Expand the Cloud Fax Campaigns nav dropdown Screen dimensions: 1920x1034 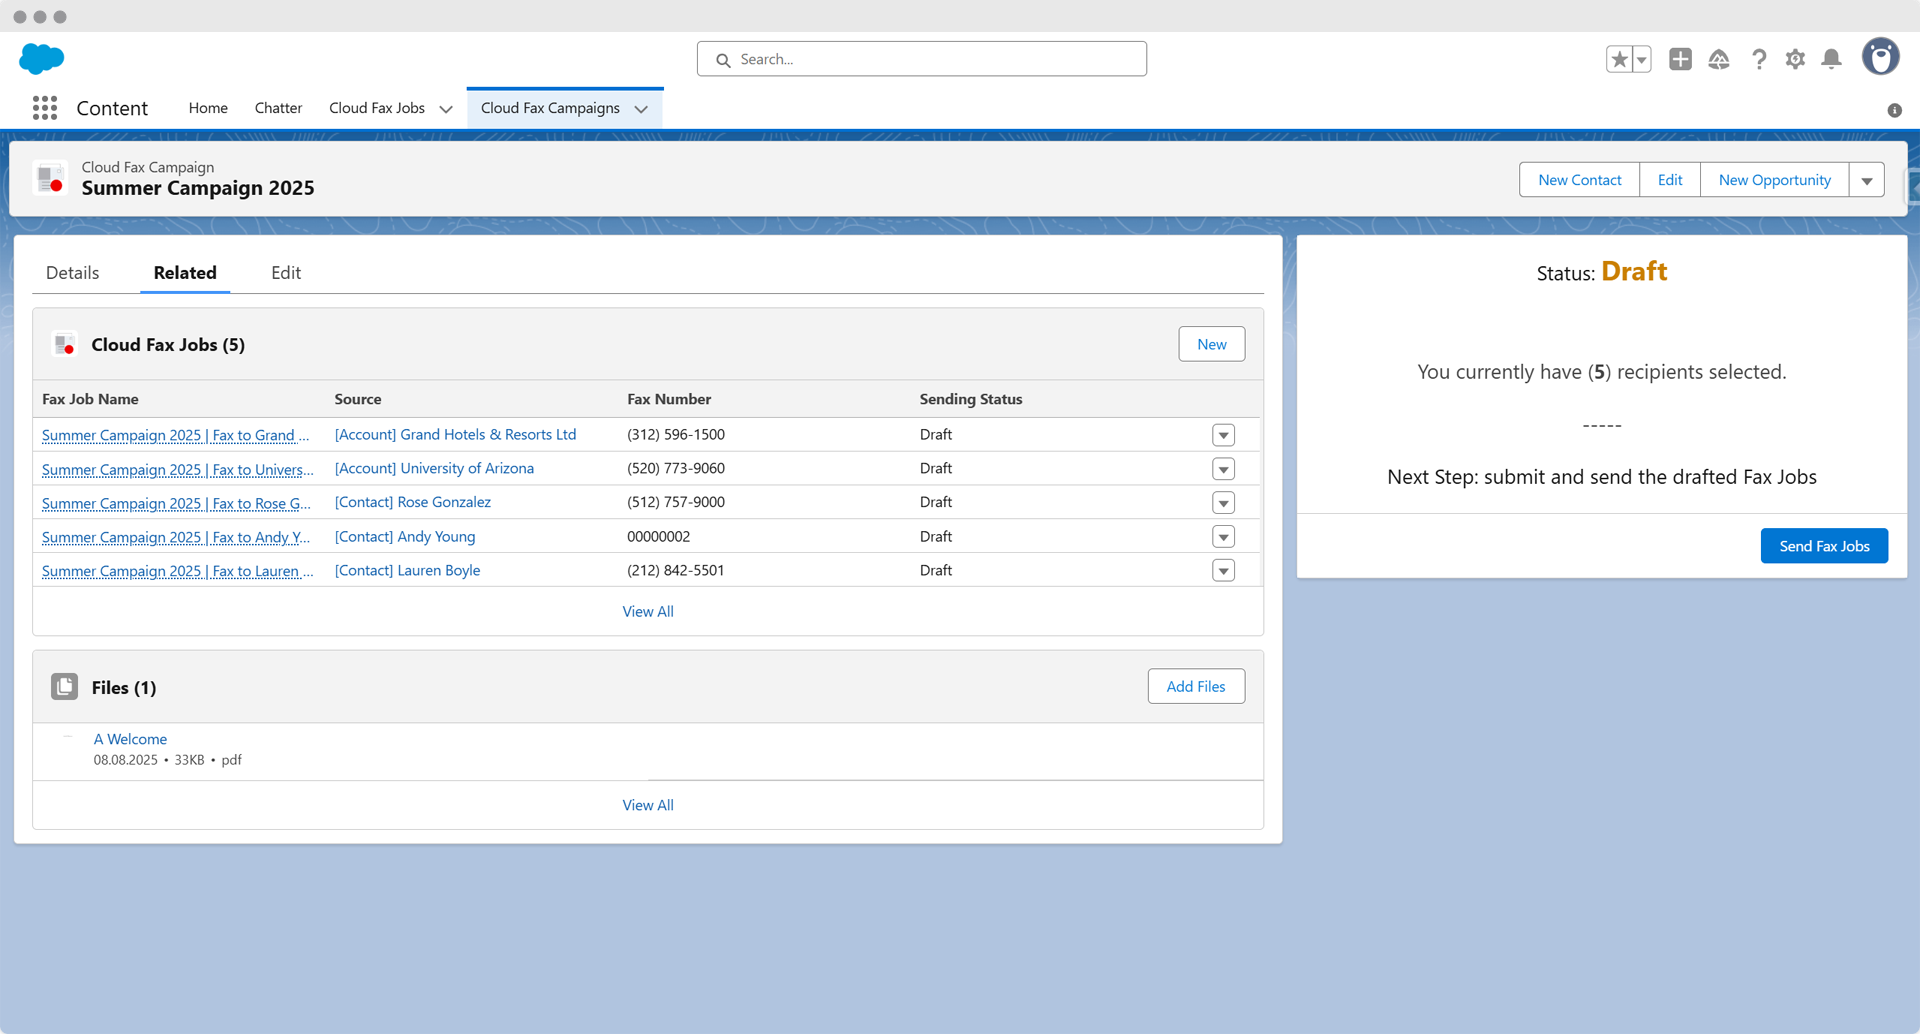641,109
